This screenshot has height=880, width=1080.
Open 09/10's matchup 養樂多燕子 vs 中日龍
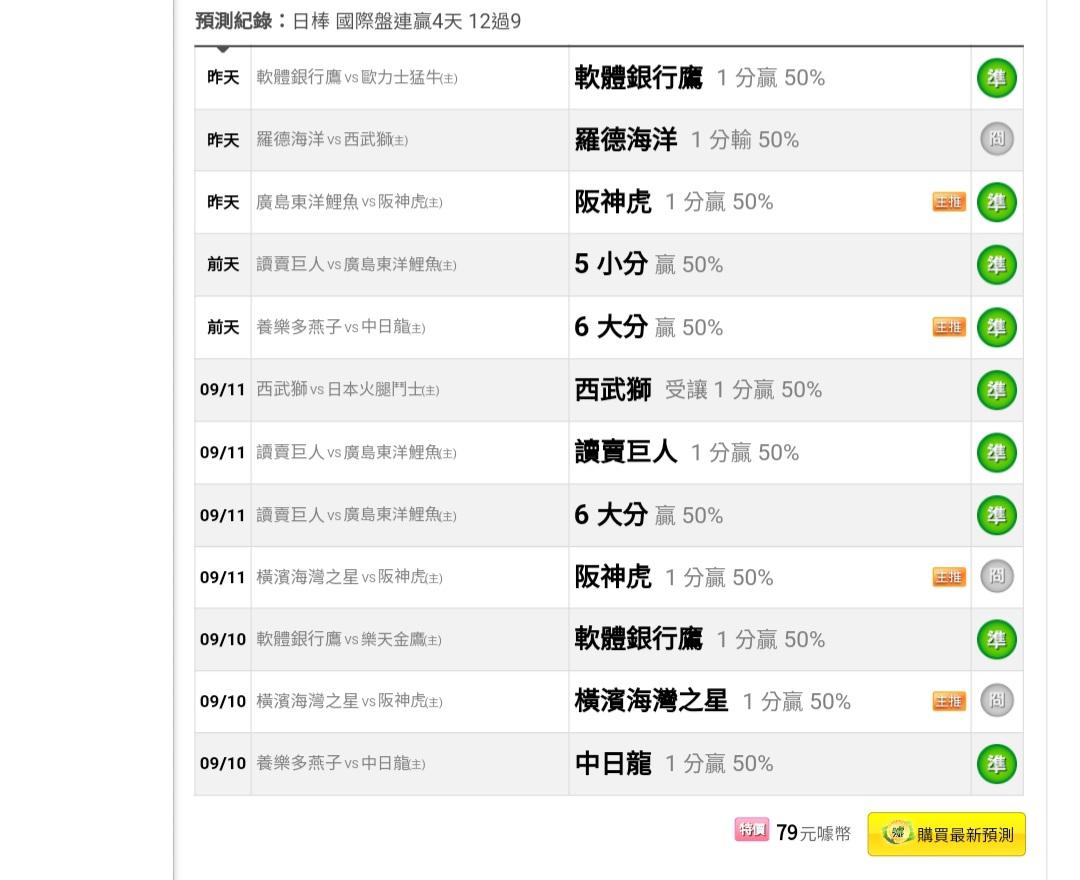[x=341, y=764]
